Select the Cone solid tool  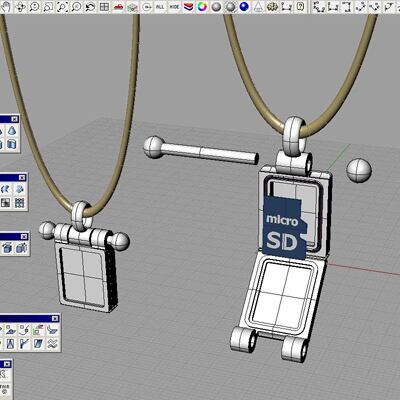[x=13, y=131]
